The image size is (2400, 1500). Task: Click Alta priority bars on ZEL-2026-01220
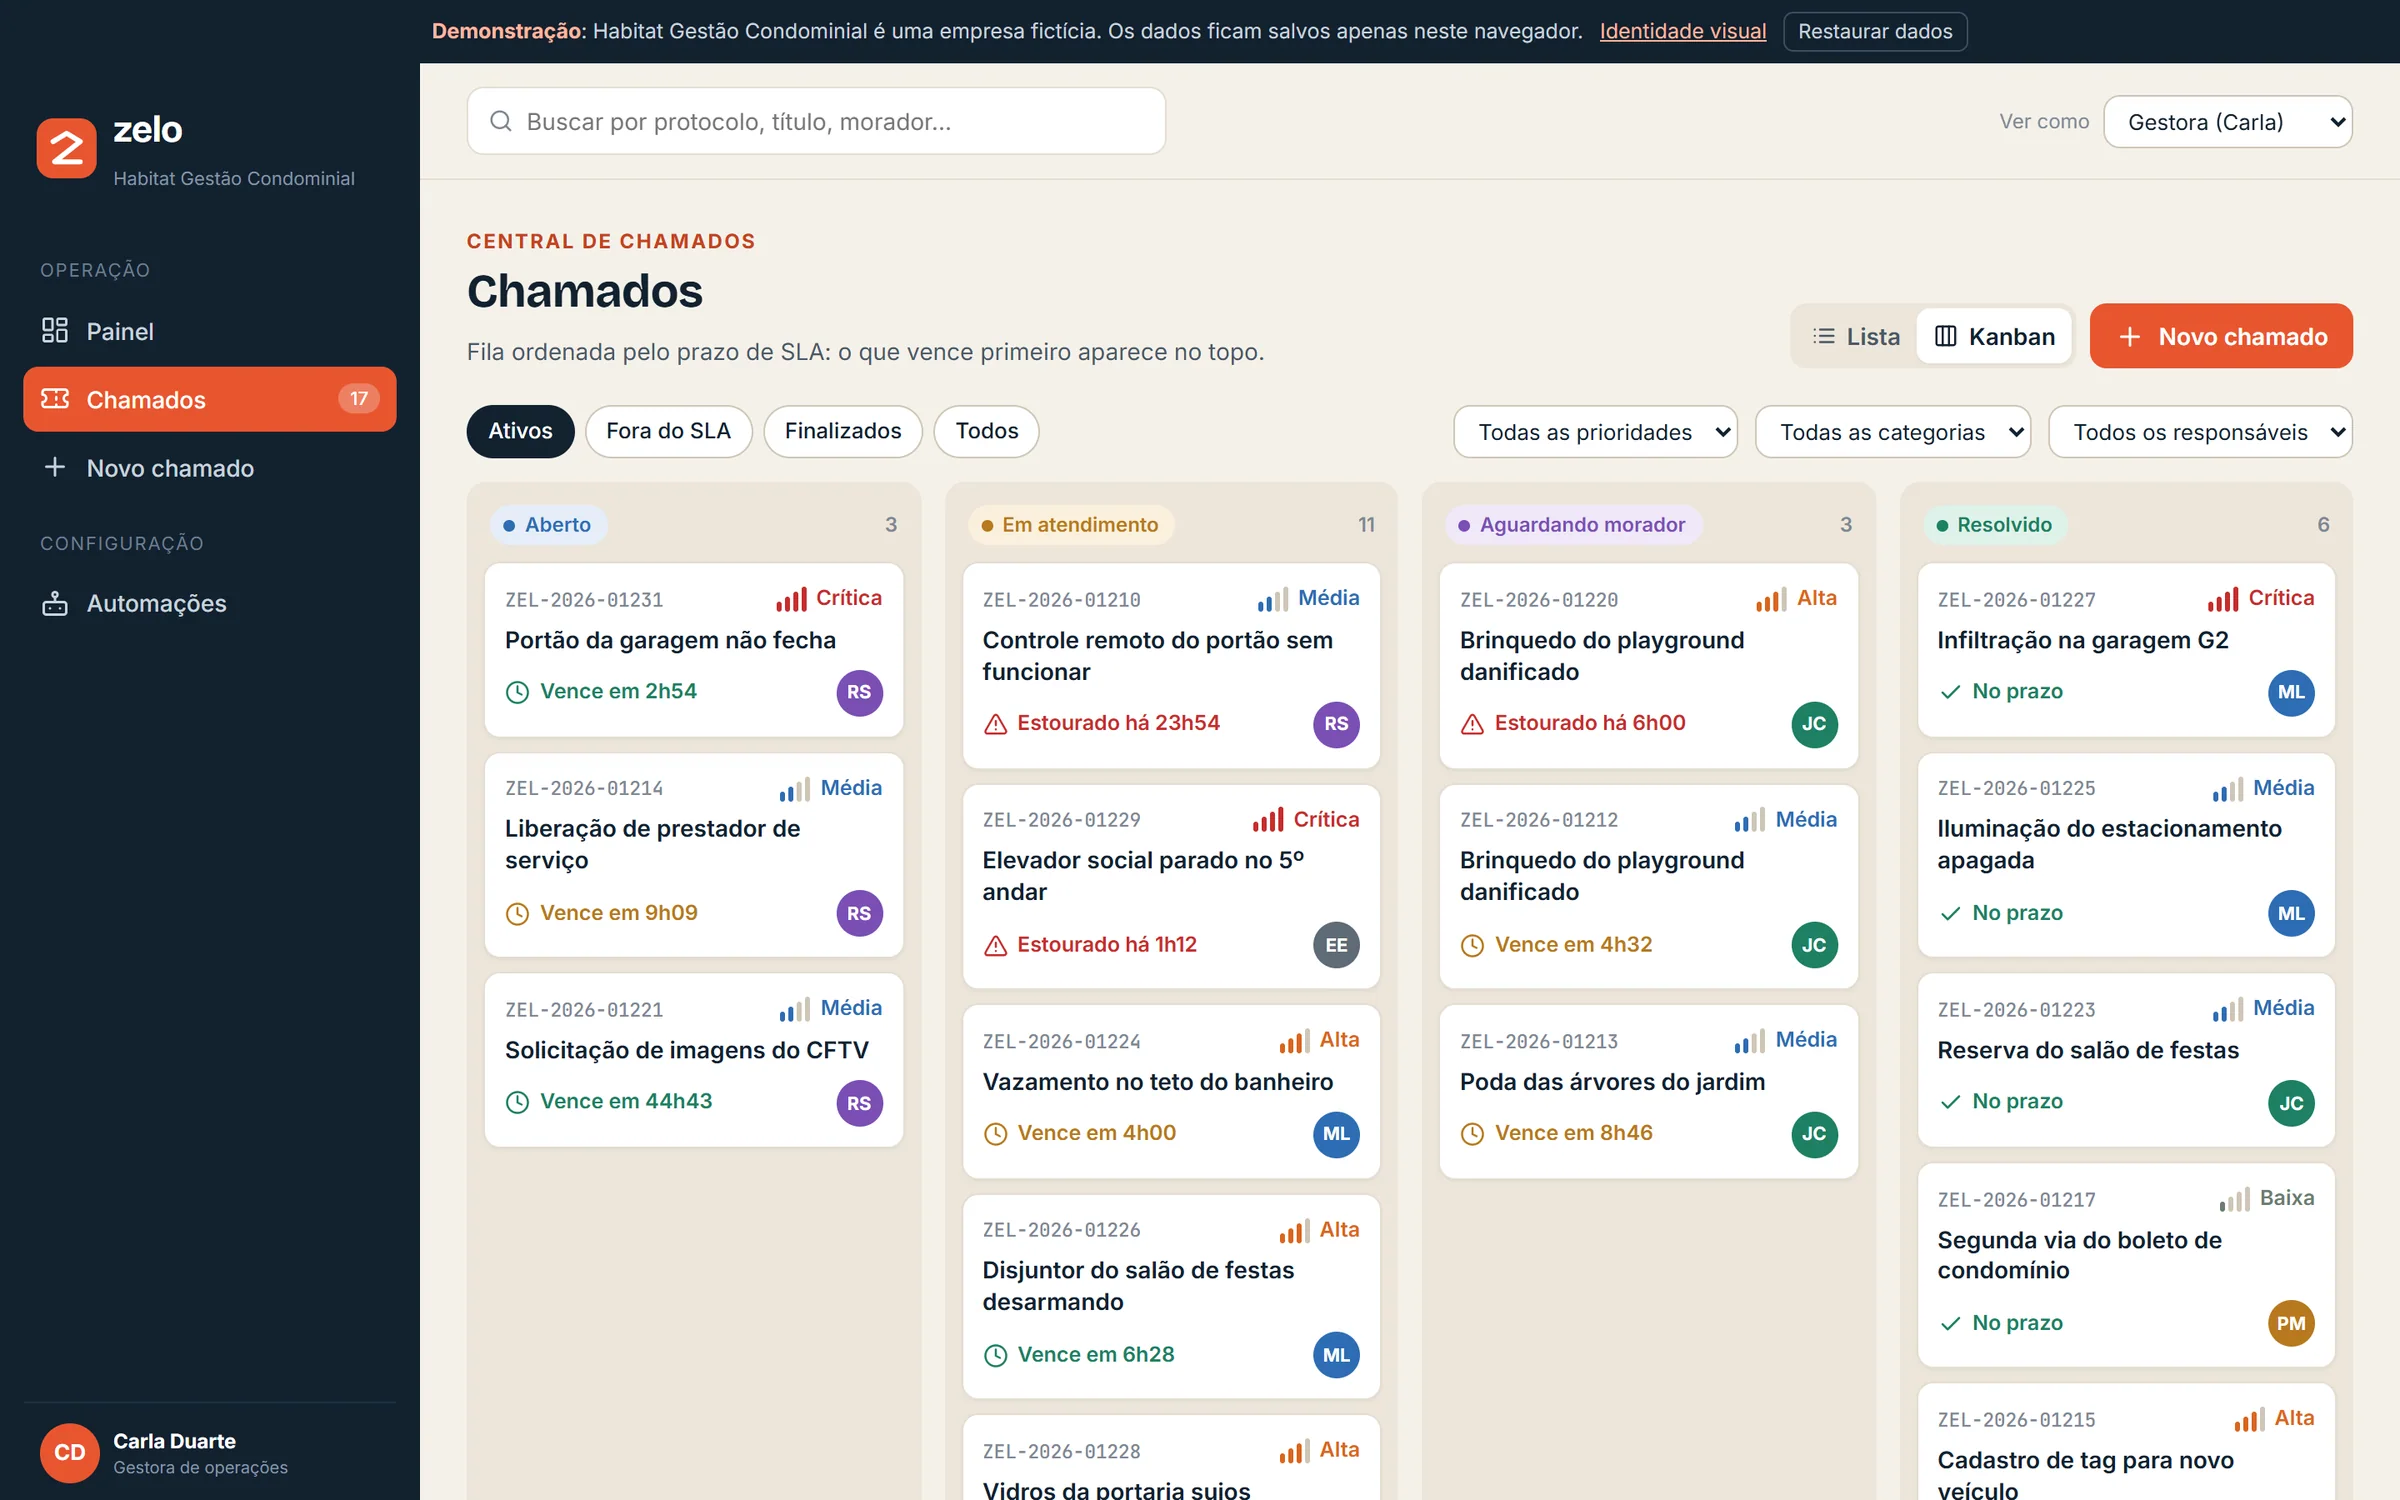(1771, 599)
